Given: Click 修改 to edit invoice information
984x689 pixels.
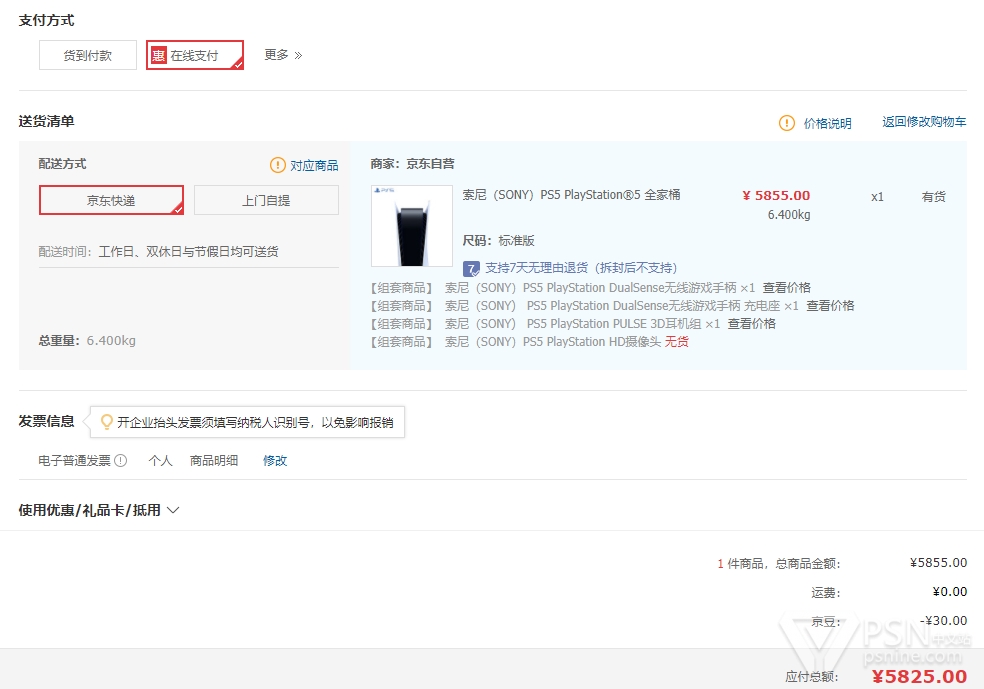Looking at the screenshot, I should point(275,461).
